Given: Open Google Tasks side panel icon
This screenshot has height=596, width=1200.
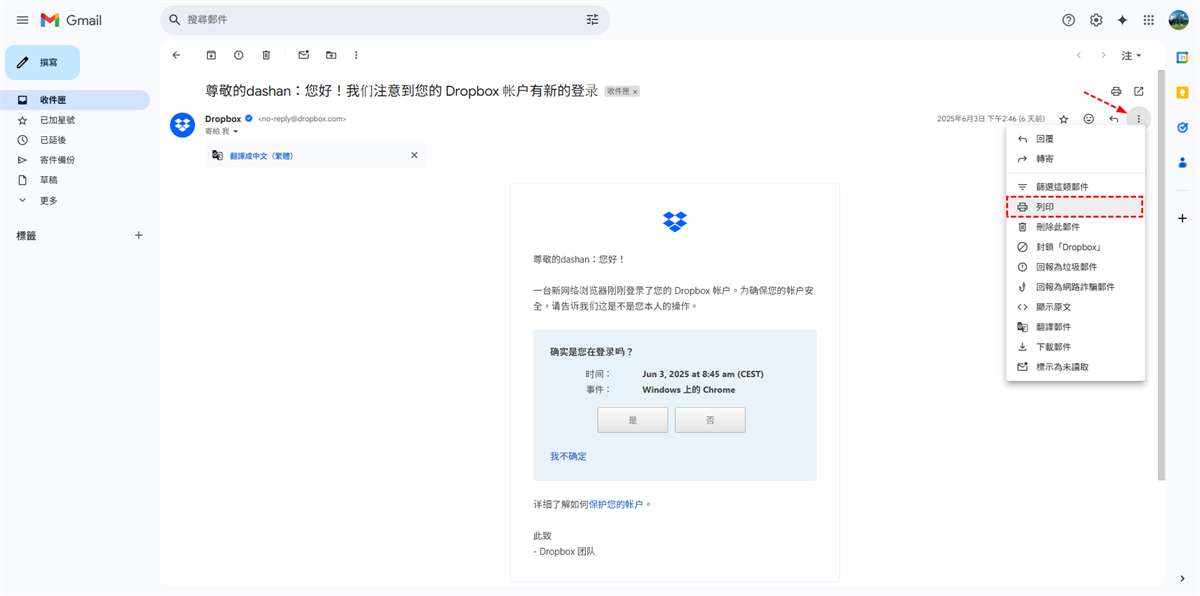Looking at the screenshot, I should tap(1182, 127).
